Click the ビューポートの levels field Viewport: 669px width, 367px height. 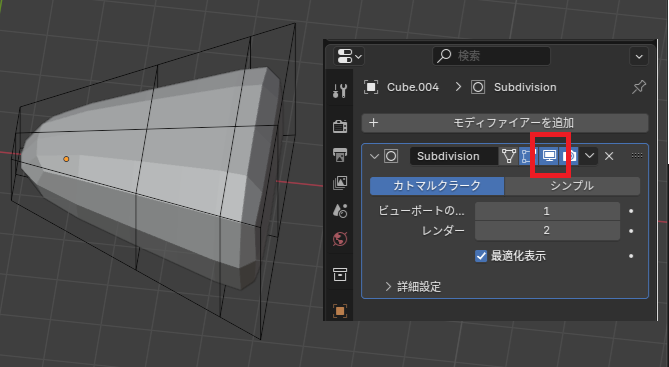(x=547, y=211)
